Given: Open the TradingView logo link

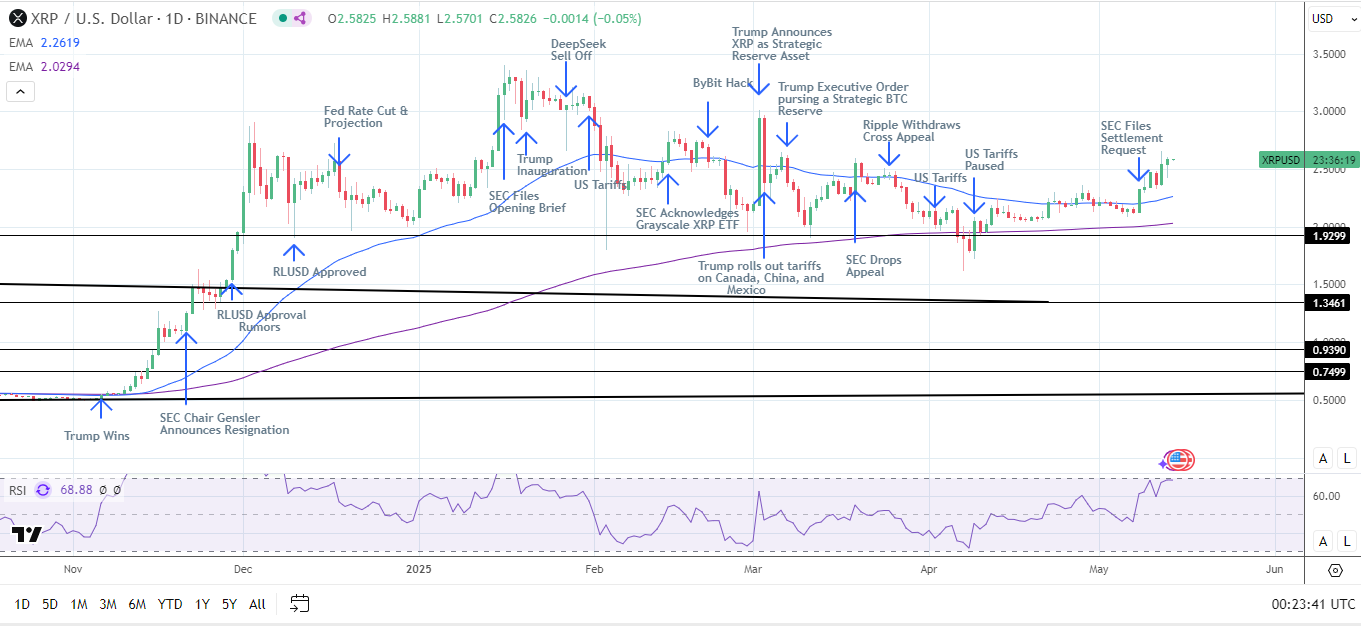Looking at the screenshot, I should pos(27,535).
